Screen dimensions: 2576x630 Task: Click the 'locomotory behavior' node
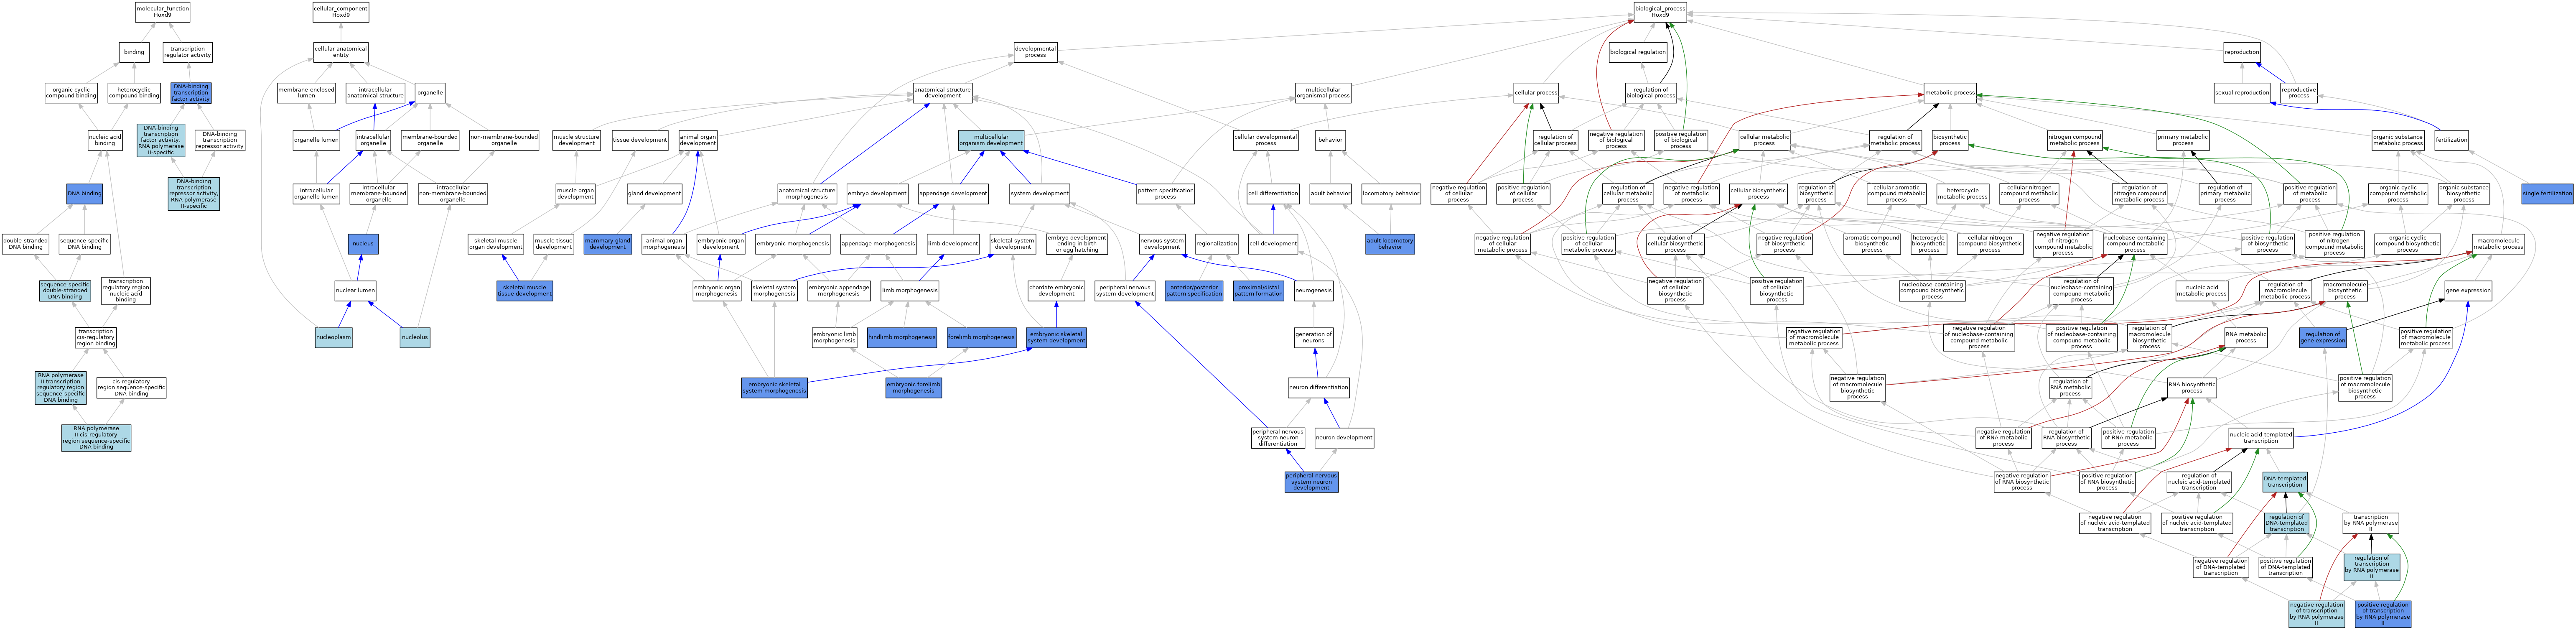[1391, 193]
